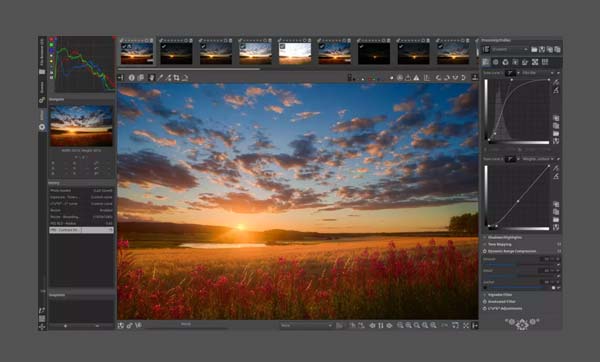Switch to the Metadata tab
Image resolution: width=600 pixels, height=362 pixels.
[545, 62]
